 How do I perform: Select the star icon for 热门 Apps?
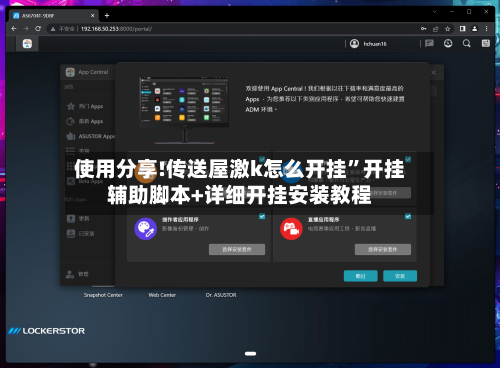71,106
